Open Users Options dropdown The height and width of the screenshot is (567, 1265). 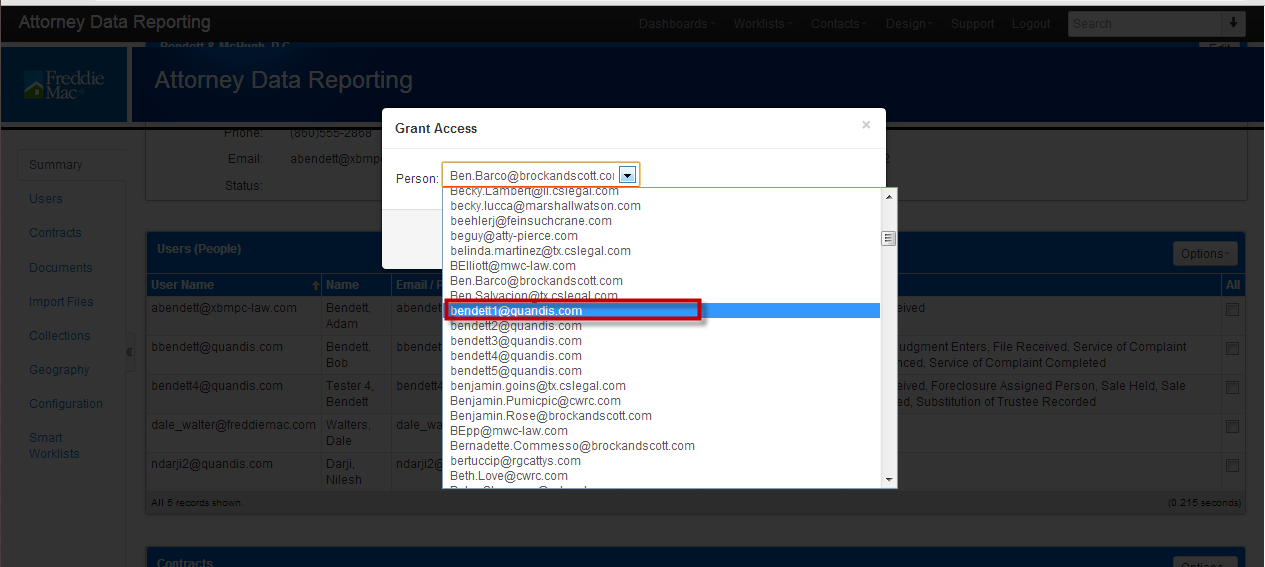(x=1205, y=254)
